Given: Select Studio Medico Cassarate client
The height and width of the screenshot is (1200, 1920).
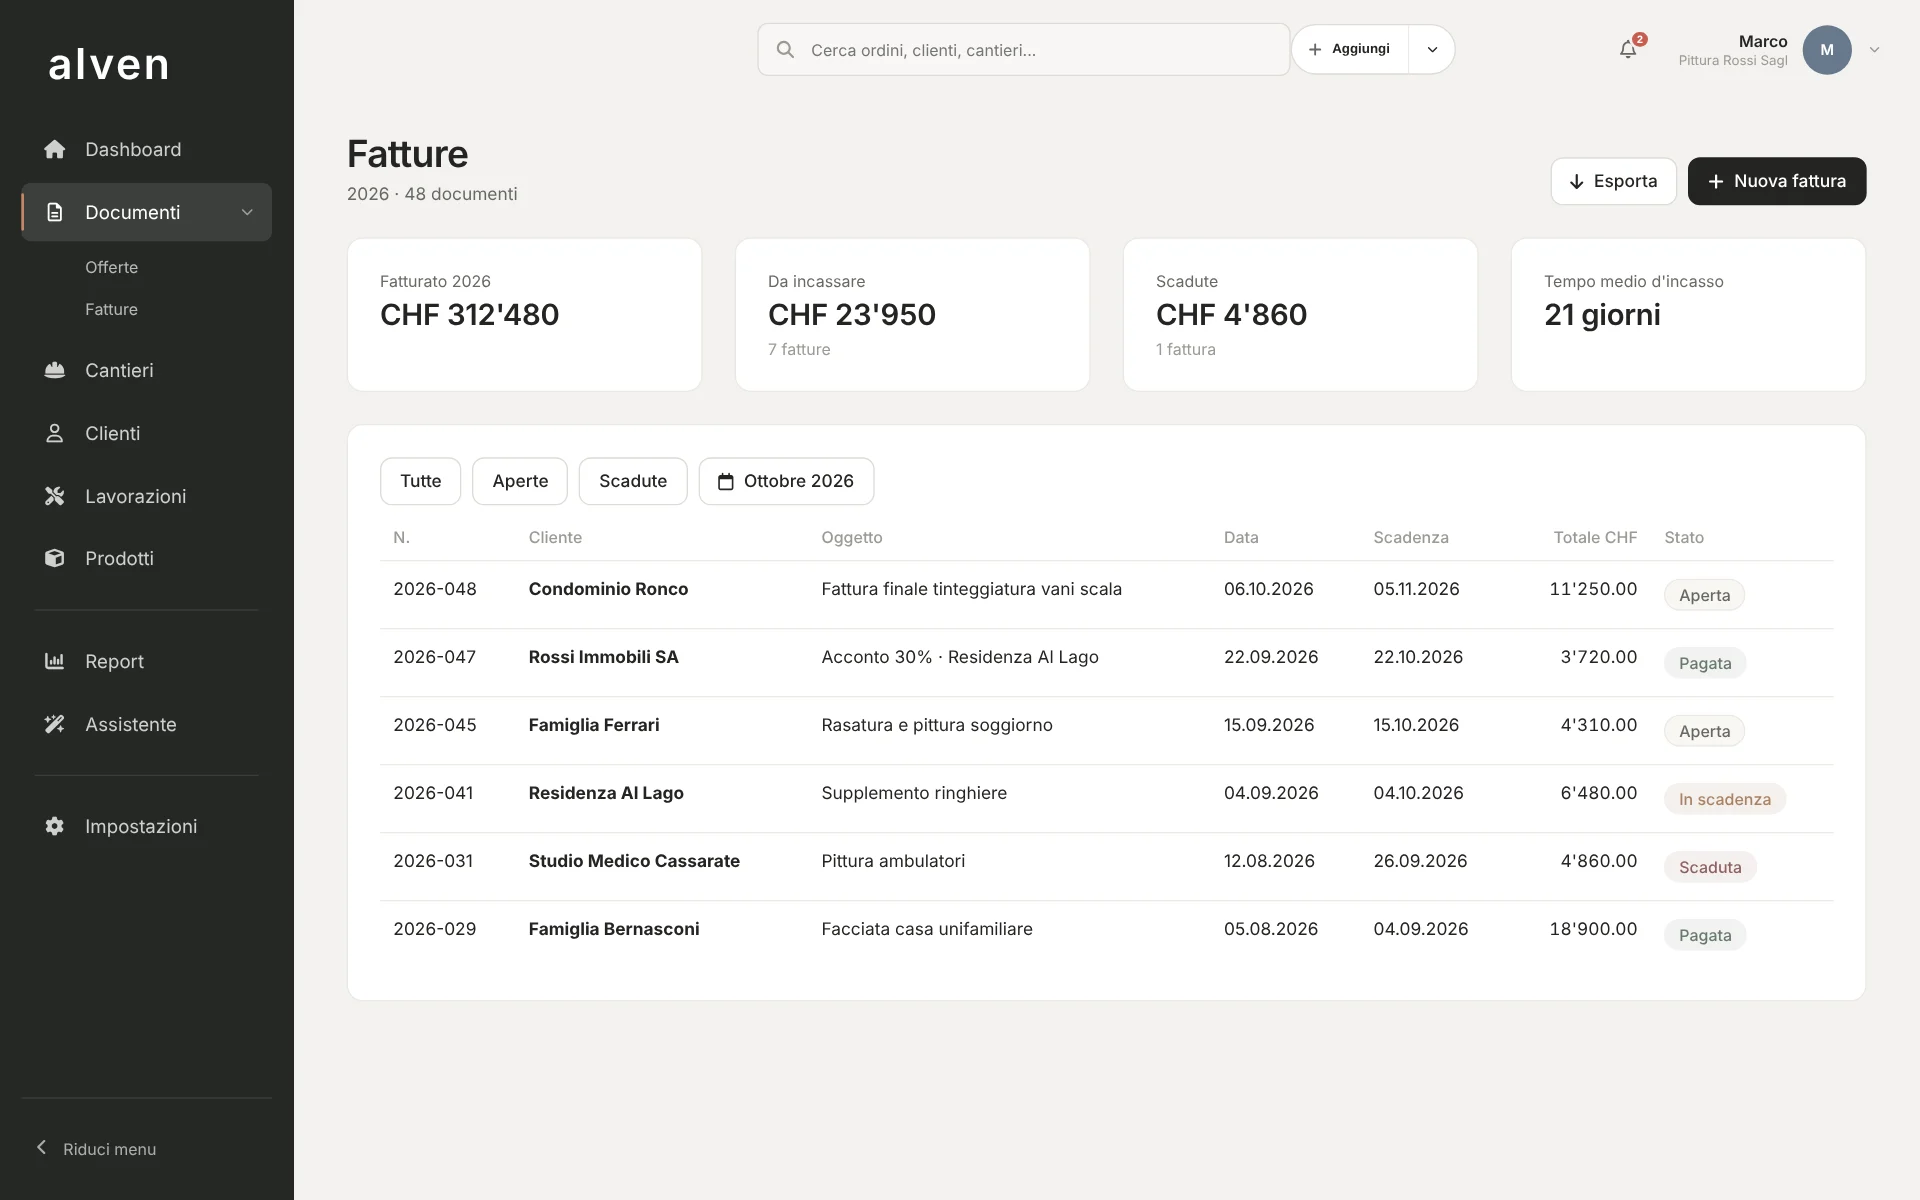Looking at the screenshot, I should [x=634, y=861].
